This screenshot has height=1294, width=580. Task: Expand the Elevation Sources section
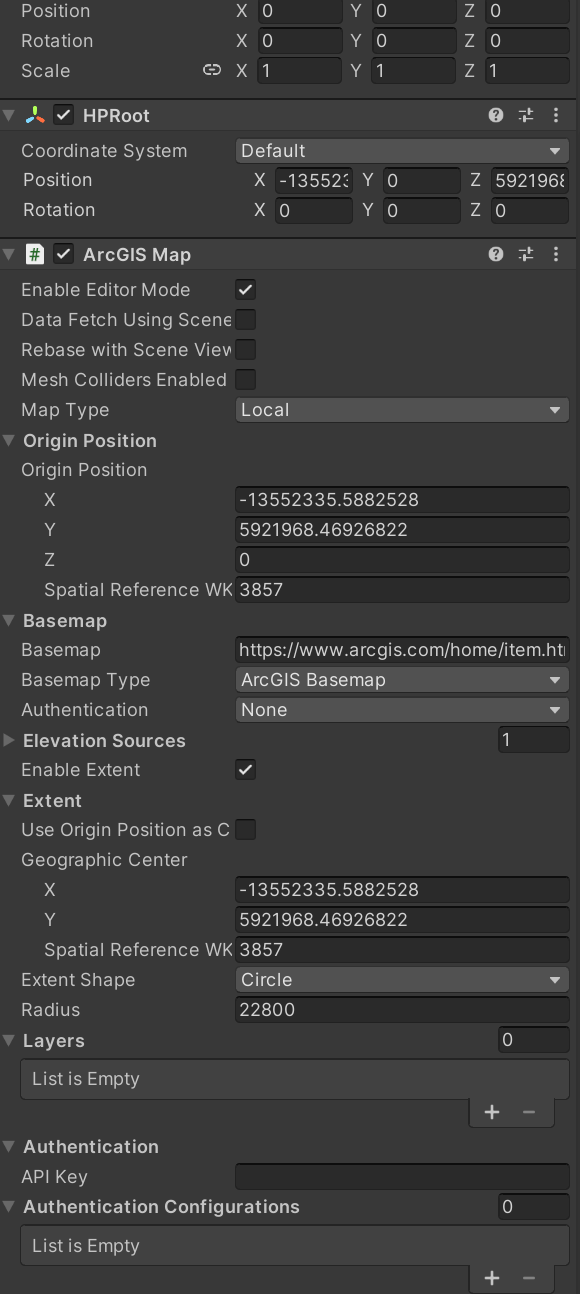click(x=10, y=740)
